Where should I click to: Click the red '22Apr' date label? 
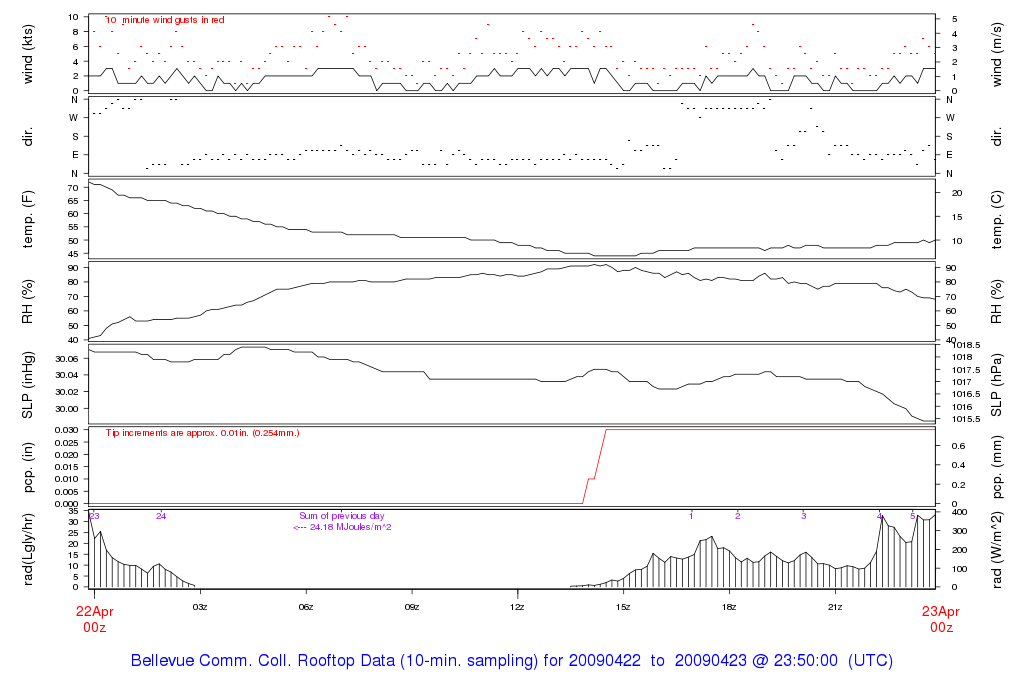pos(95,611)
